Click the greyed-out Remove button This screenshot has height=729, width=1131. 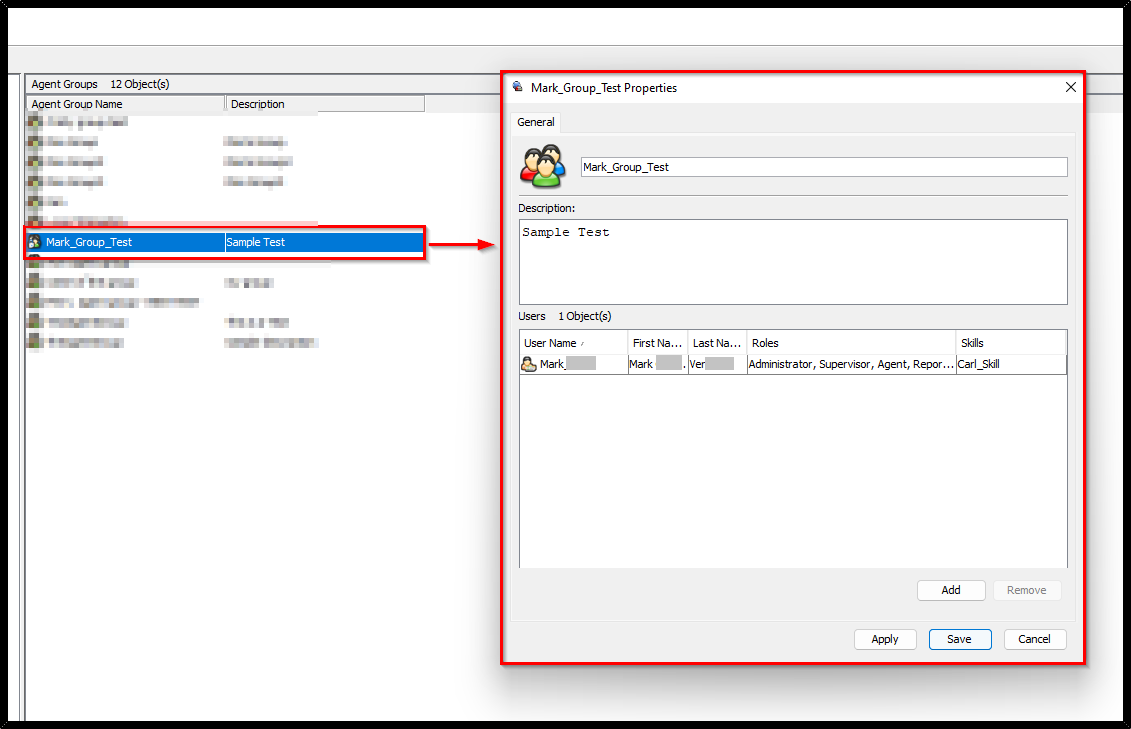tap(1026, 590)
